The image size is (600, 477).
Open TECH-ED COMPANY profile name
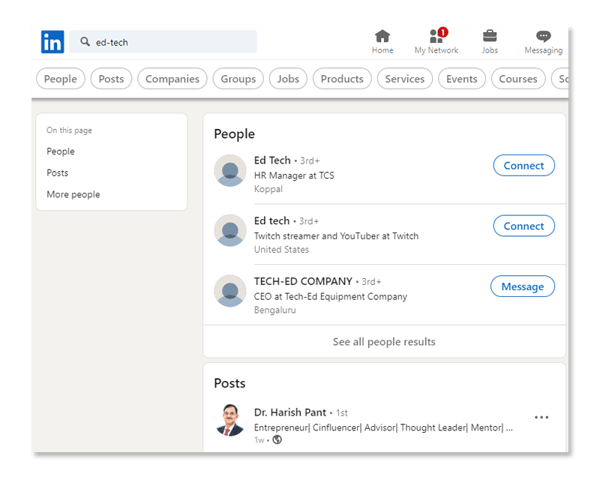click(303, 281)
